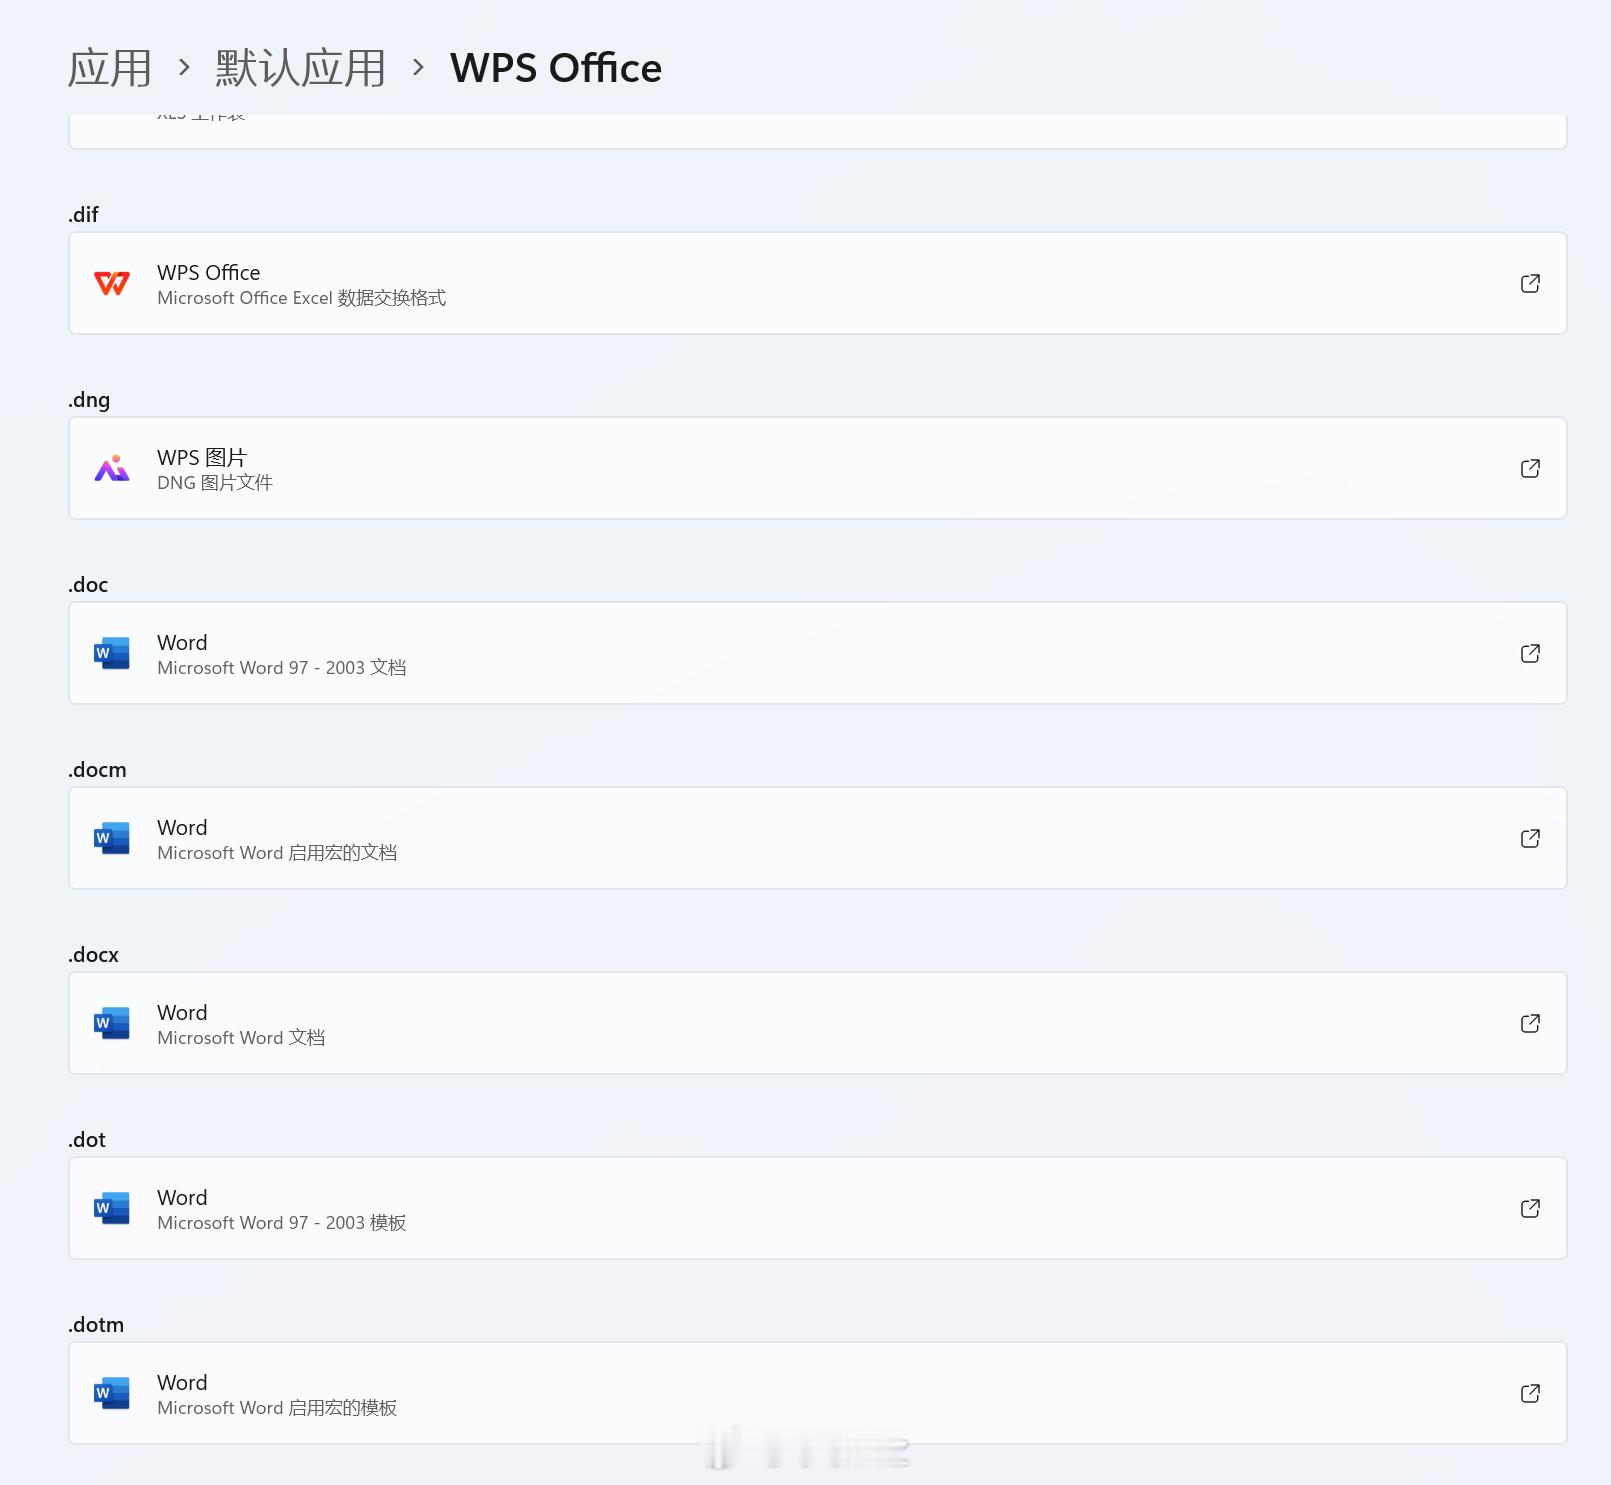This screenshot has height=1485, width=1611.
Task: Click the .dng extension label
Action: coord(89,400)
